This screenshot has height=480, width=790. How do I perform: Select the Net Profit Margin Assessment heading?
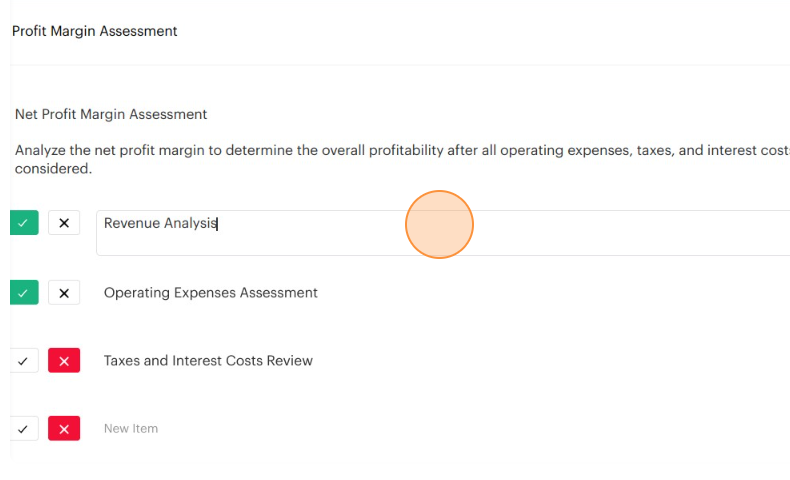pos(111,115)
